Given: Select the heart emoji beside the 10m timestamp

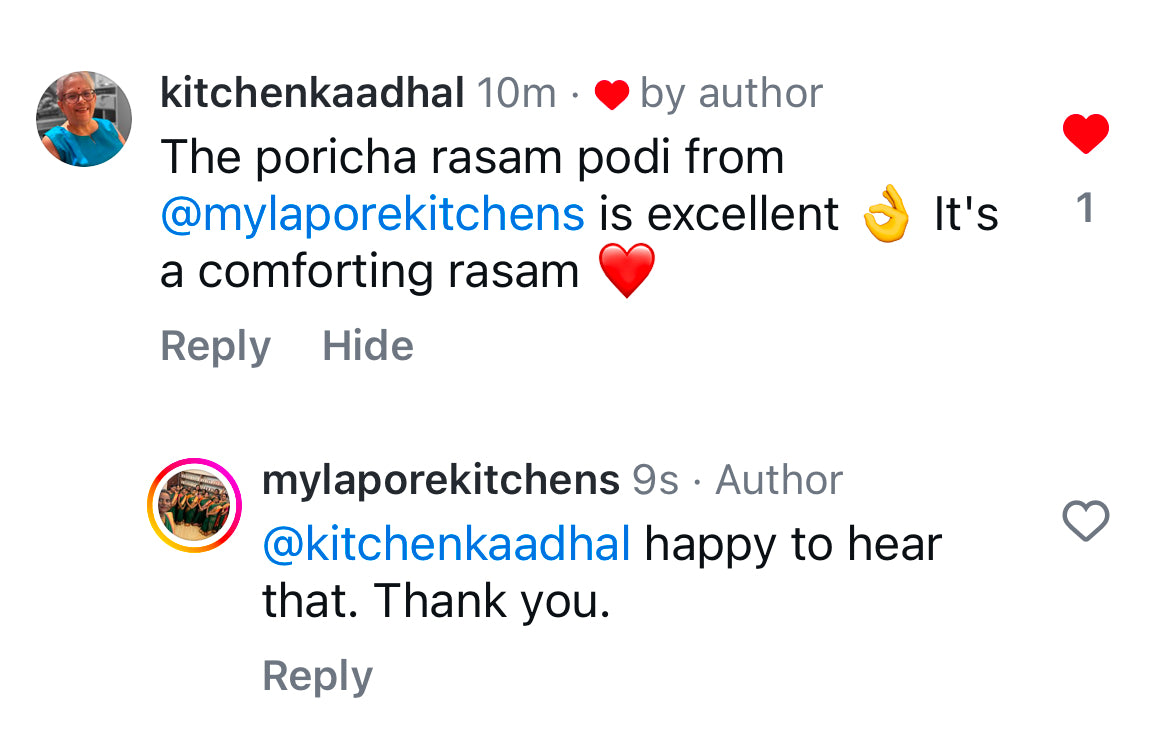Looking at the screenshot, I should (611, 93).
